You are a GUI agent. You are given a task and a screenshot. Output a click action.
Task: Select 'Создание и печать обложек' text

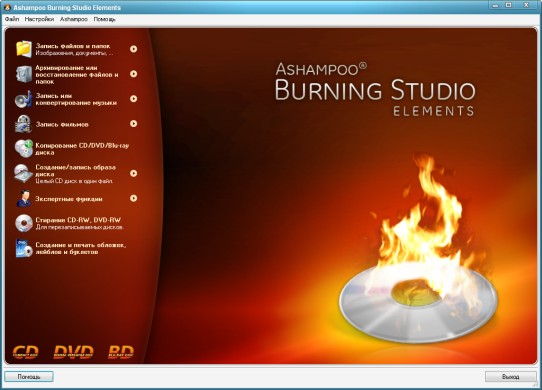coord(81,249)
